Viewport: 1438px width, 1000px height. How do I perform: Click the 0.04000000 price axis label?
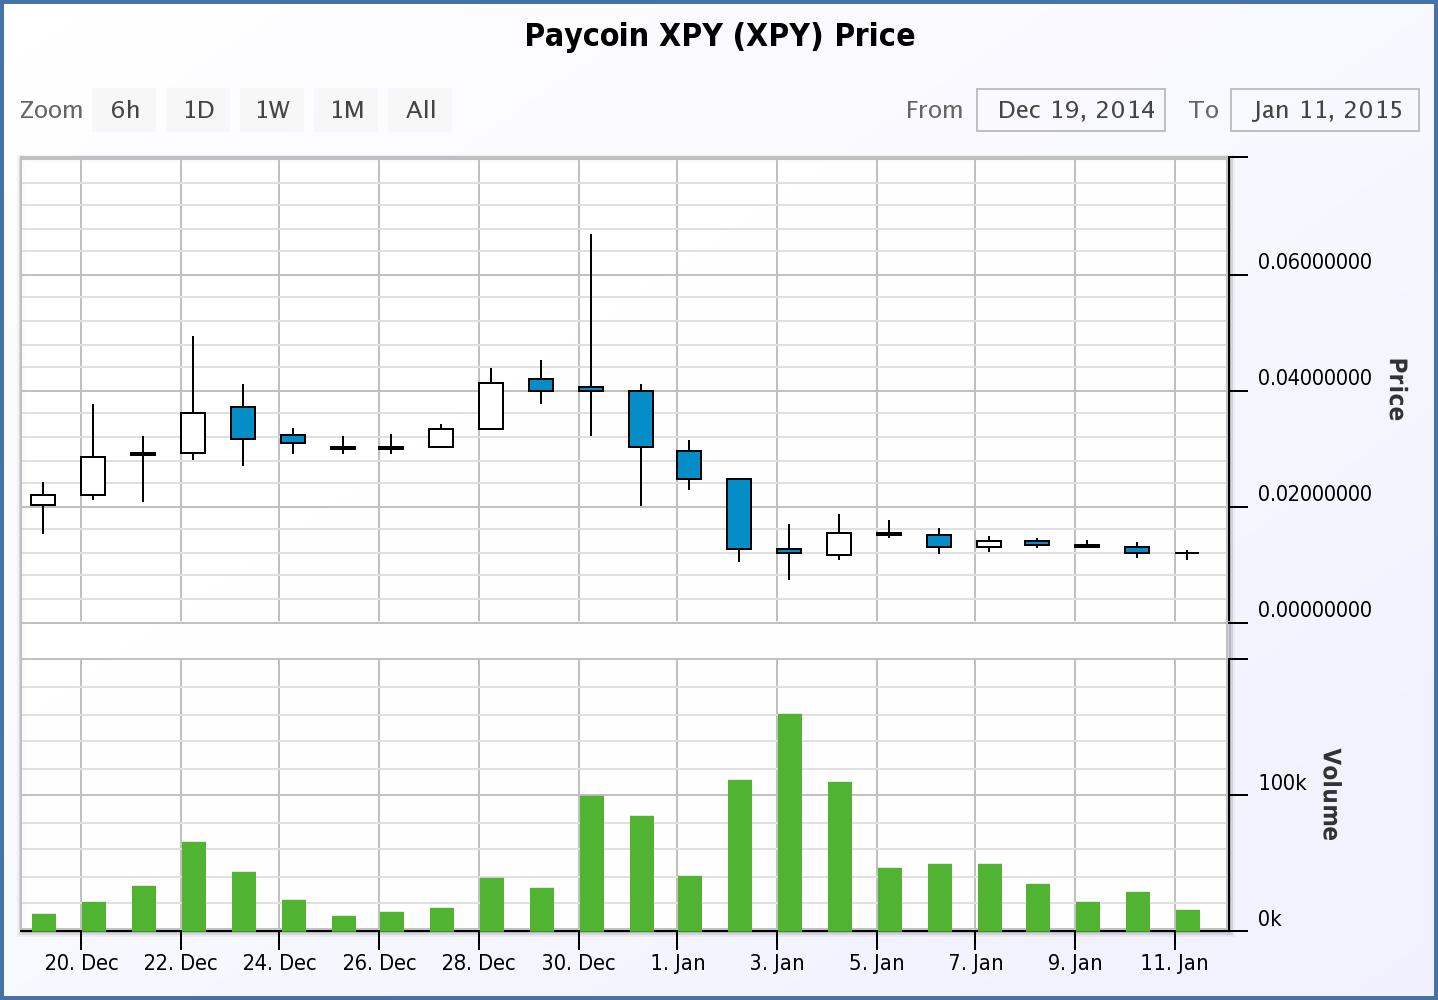pos(1315,378)
